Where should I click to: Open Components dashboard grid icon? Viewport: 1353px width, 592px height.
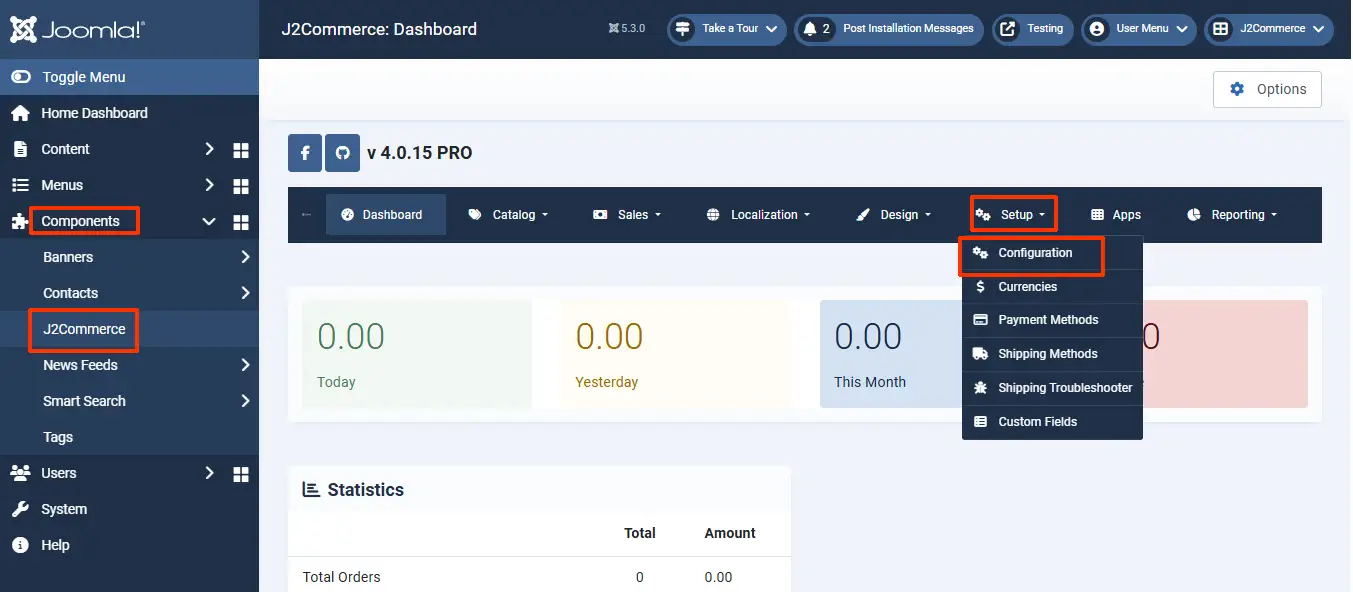[240, 222]
